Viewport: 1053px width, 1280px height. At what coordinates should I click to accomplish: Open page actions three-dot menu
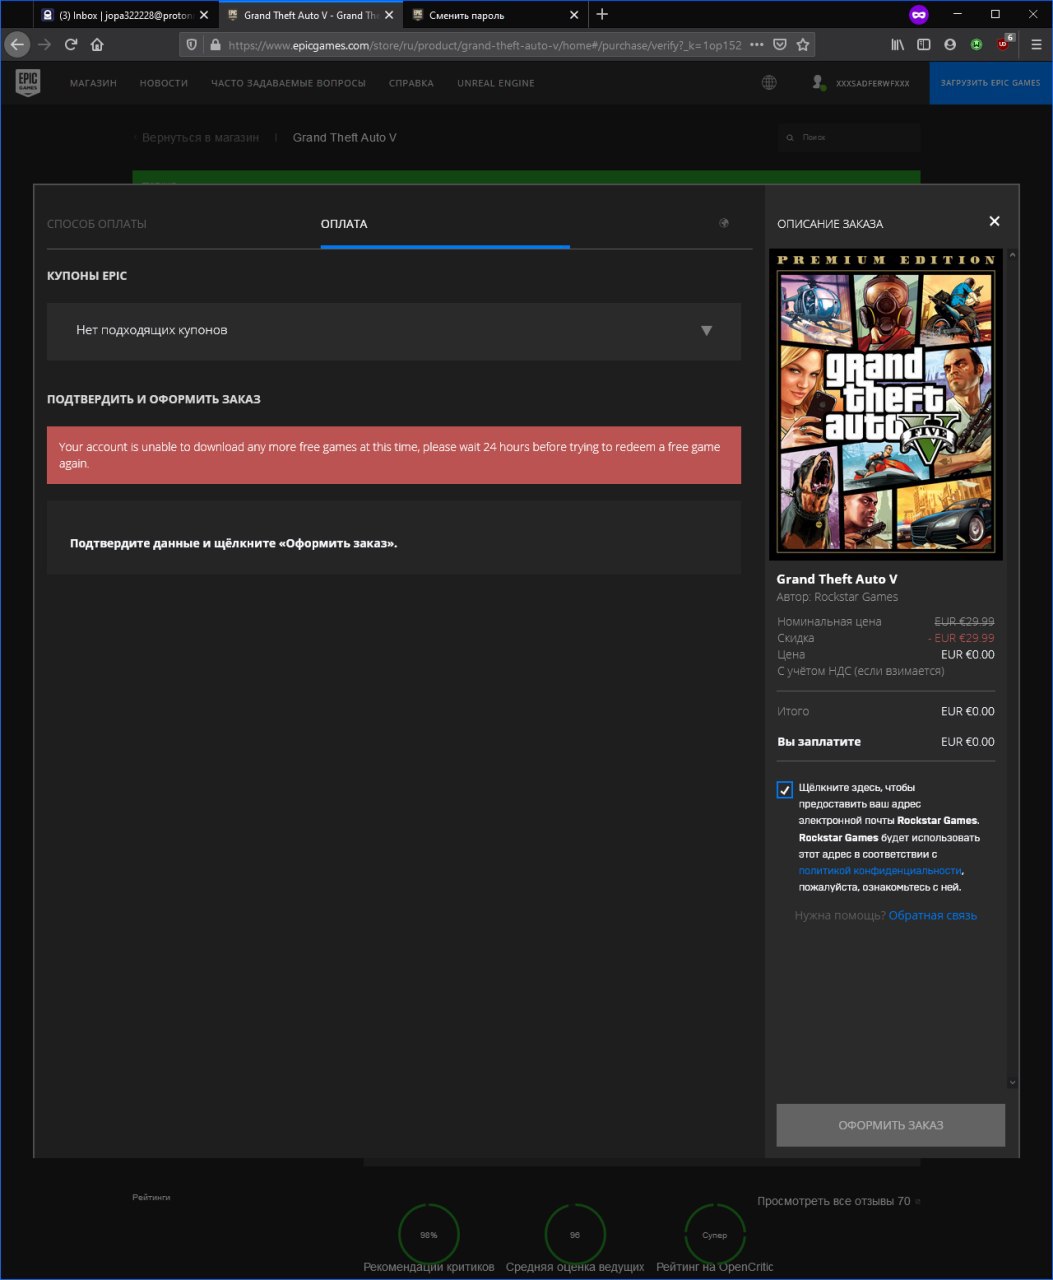tap(756, 45)
